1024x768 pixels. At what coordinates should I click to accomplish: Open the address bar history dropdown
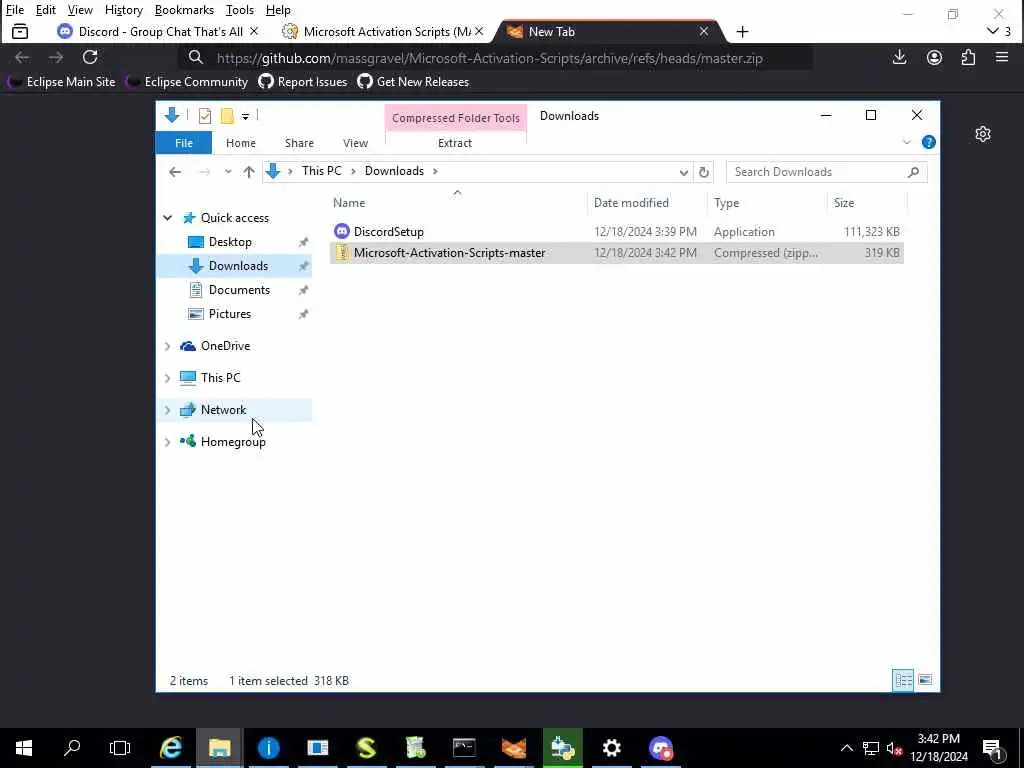[683, 172]
